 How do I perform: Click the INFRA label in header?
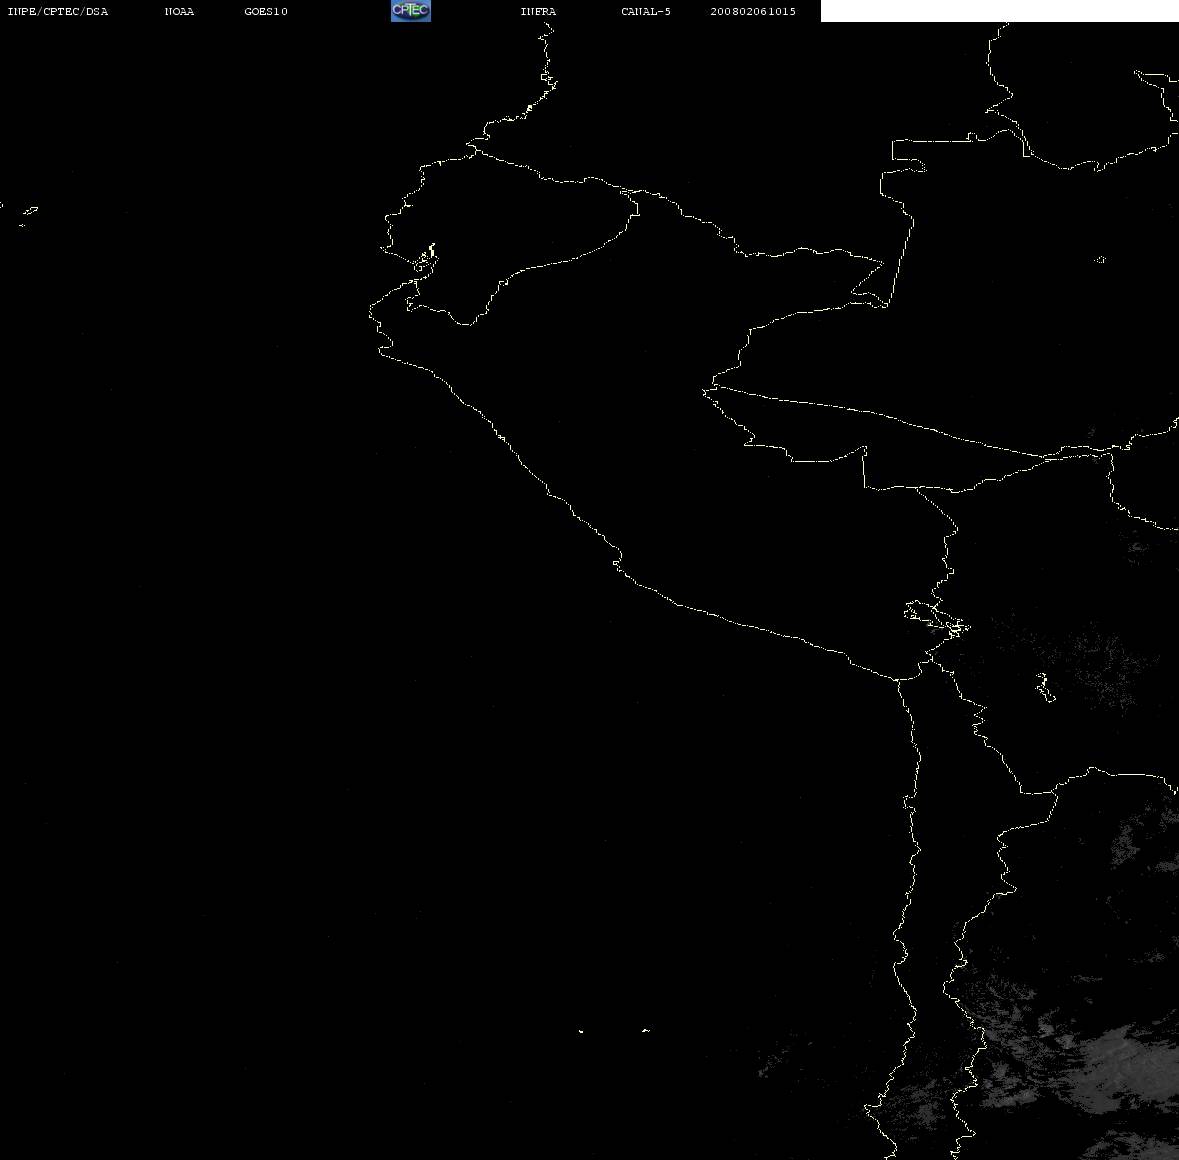click(538, 11)
